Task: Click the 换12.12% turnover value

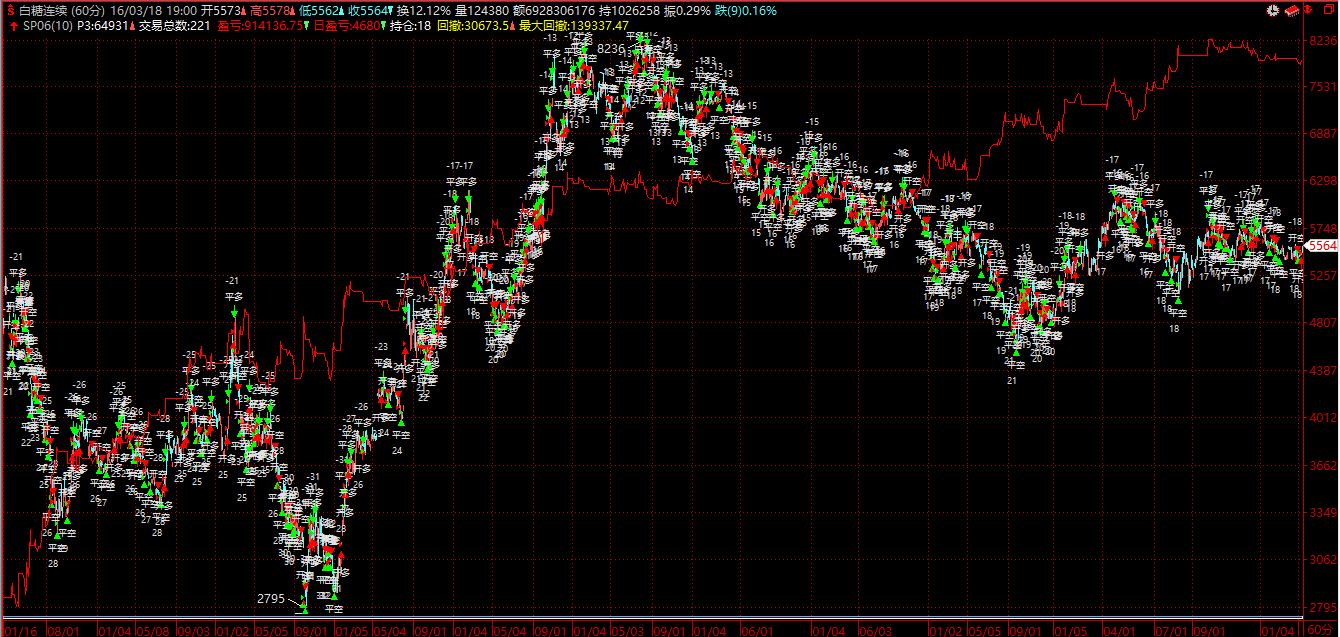Action: (x=424, y=10)
